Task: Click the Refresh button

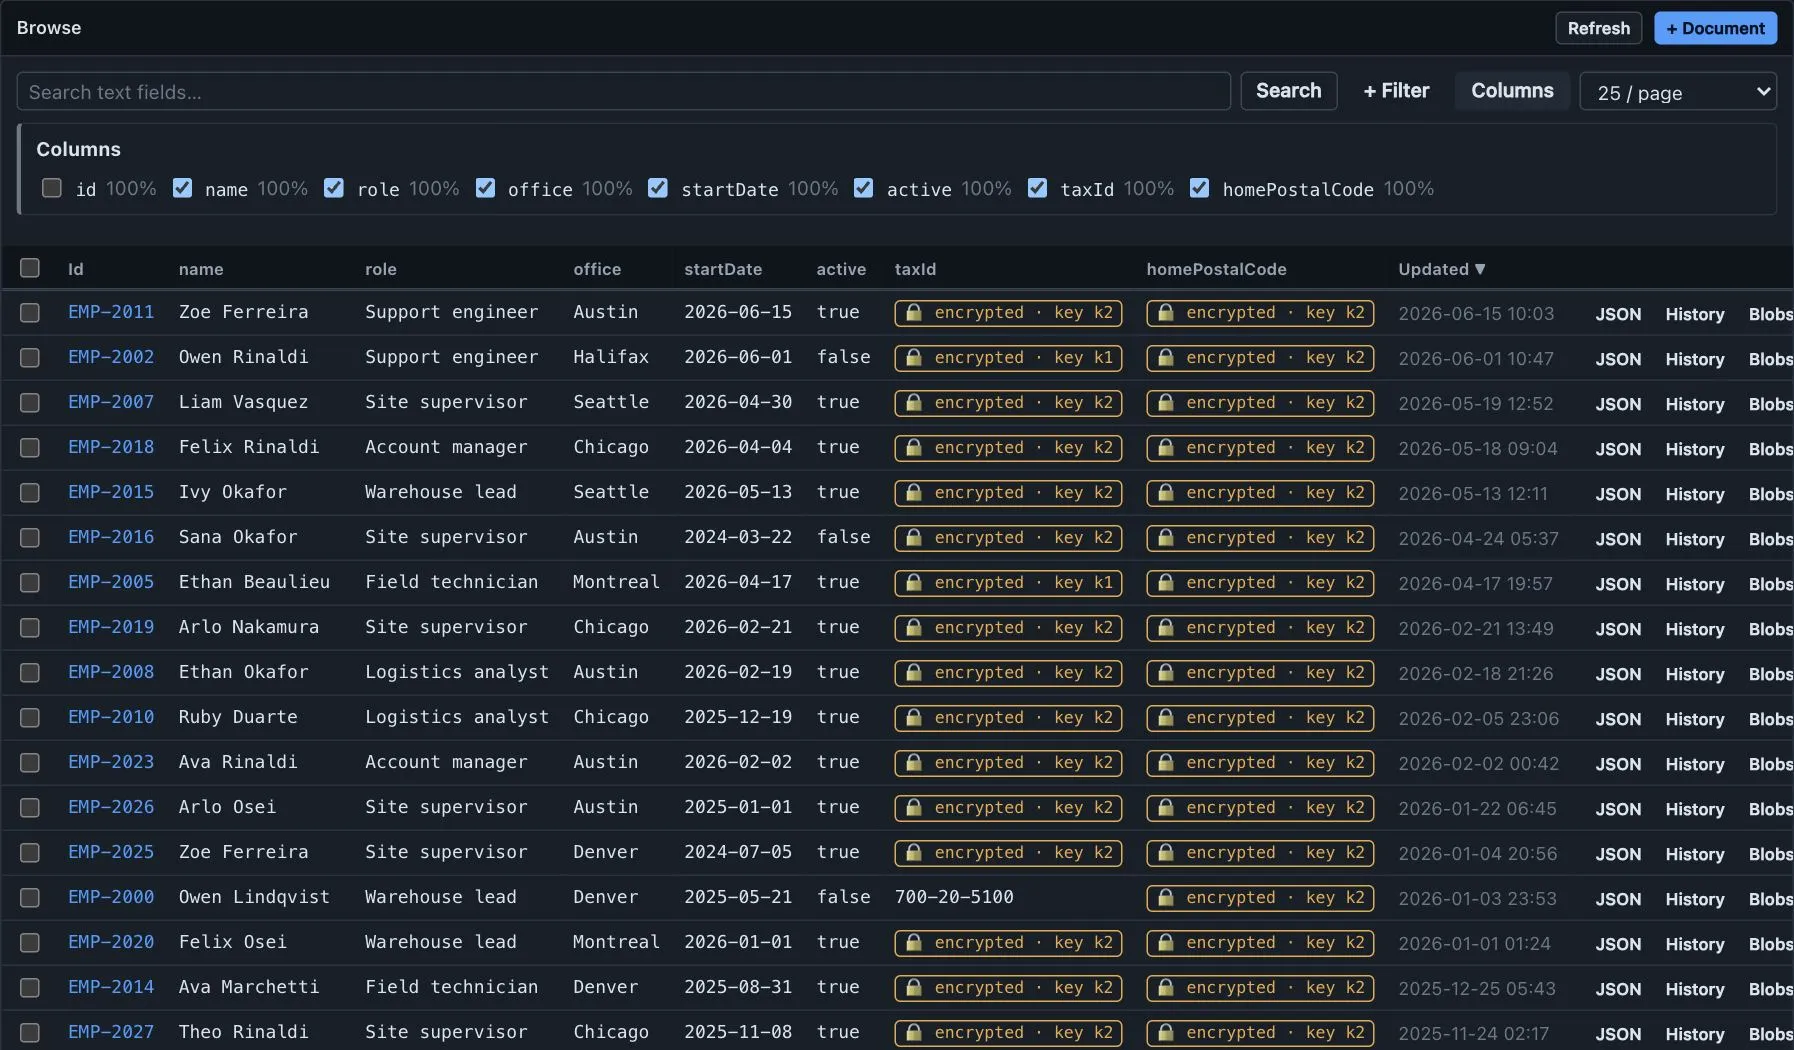Action: pyautogui.click(x=1598, y=28)
